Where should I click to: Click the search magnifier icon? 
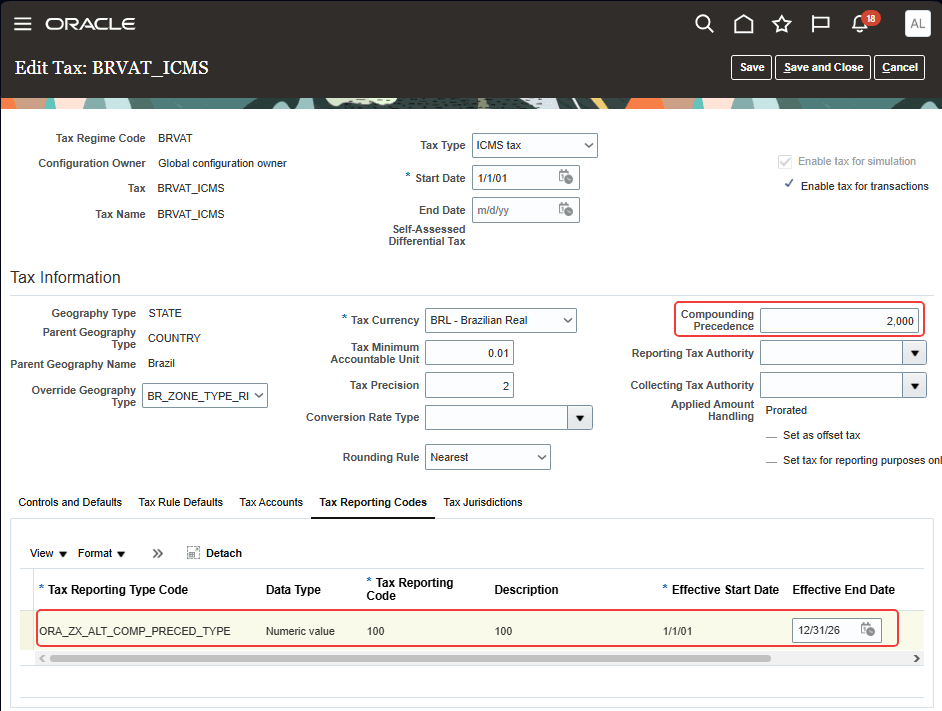(704, 24)
